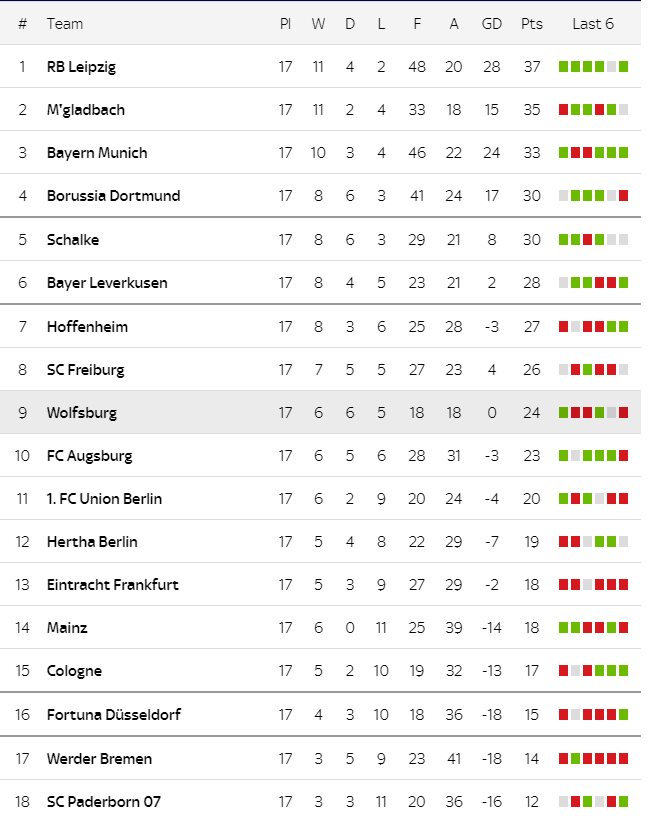Open 1. FC Union Berlin link
This screenshot has height=831, width=657.
[104, 499]
